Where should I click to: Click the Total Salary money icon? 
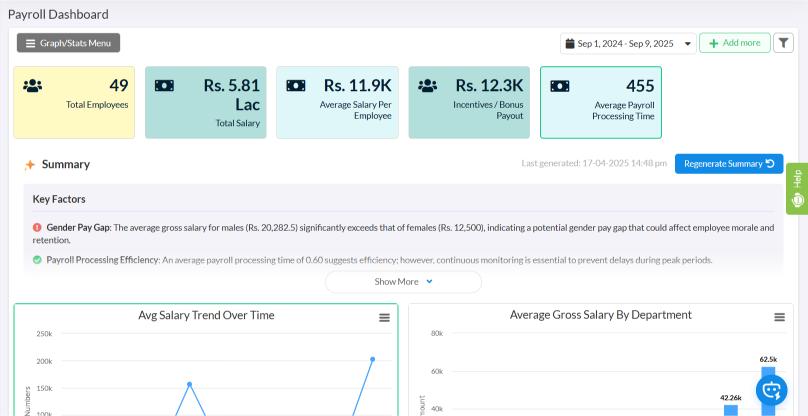[164, 86]
